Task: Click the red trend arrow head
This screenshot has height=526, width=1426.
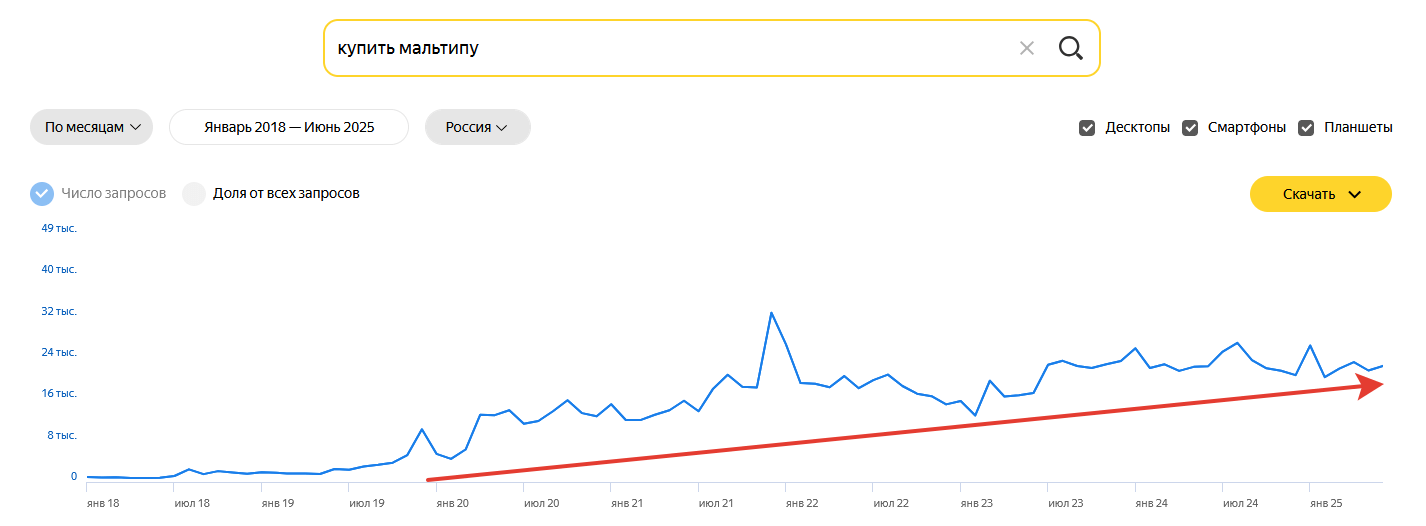Action: [1372, 386]
